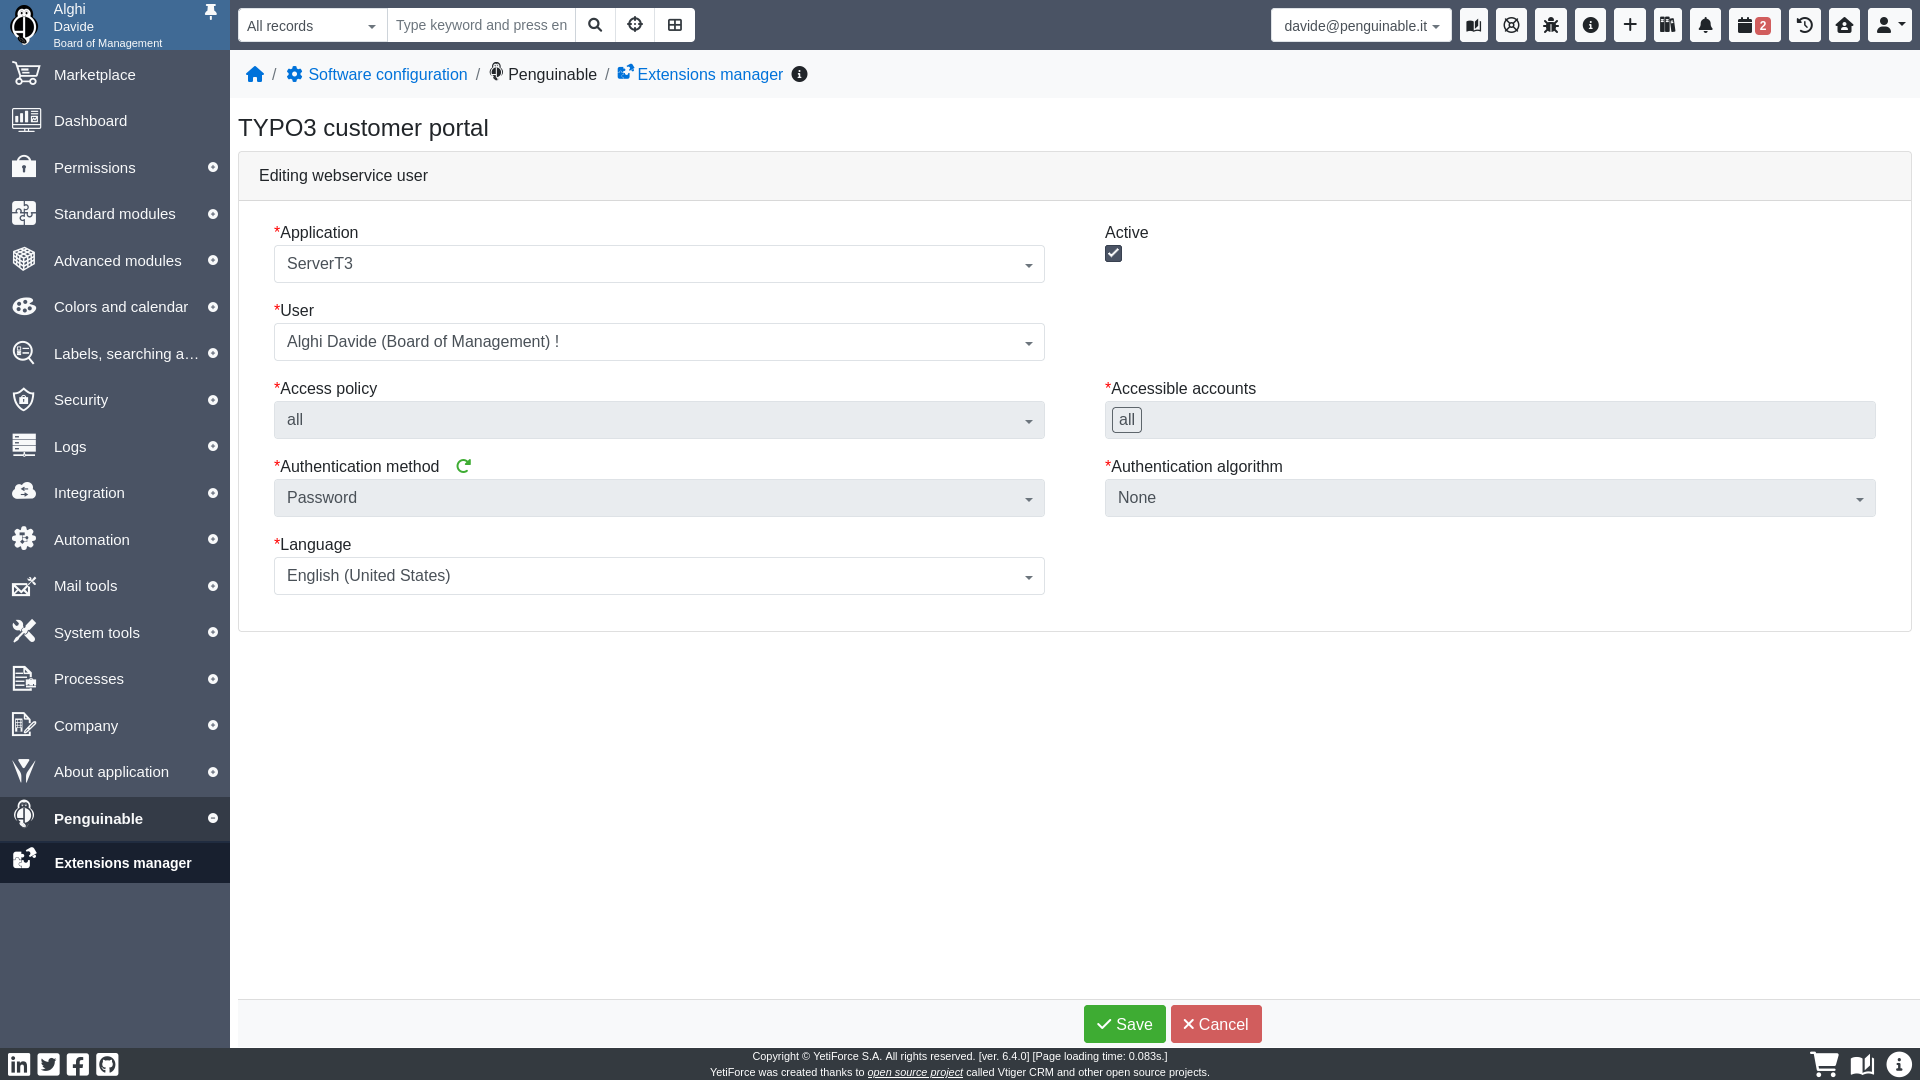
Task: Click the bug report icon in top toolbar
Action: 1551,26
